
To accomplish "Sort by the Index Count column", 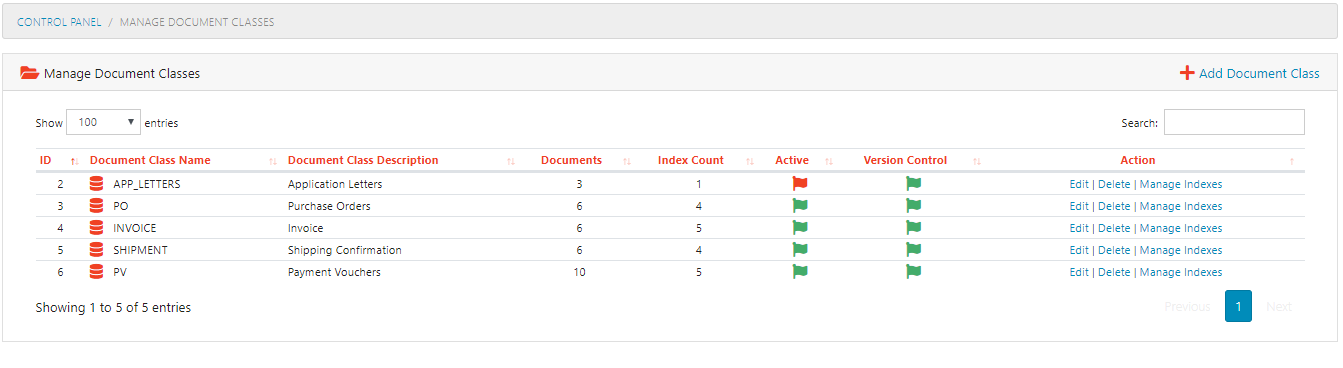I will (699, 160).
